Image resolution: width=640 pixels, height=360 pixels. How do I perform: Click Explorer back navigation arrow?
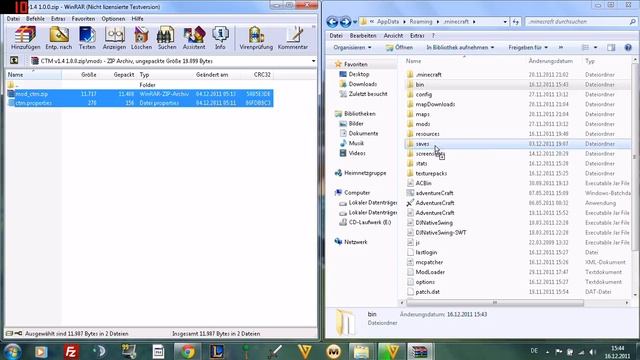click(x=332, y=22)
